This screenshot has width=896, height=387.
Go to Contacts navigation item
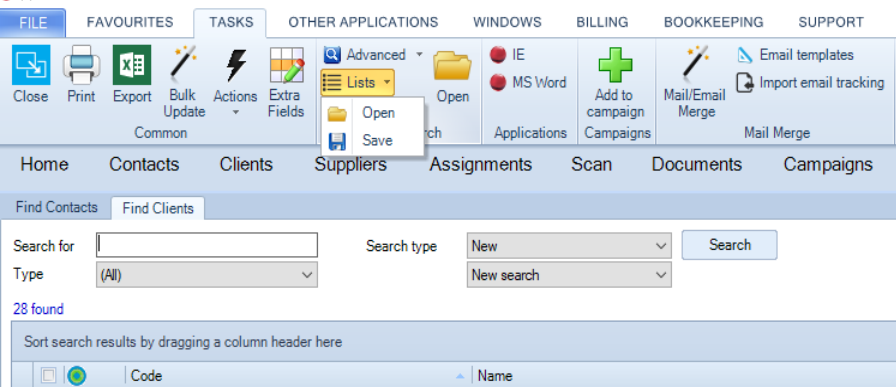point(144,165)
